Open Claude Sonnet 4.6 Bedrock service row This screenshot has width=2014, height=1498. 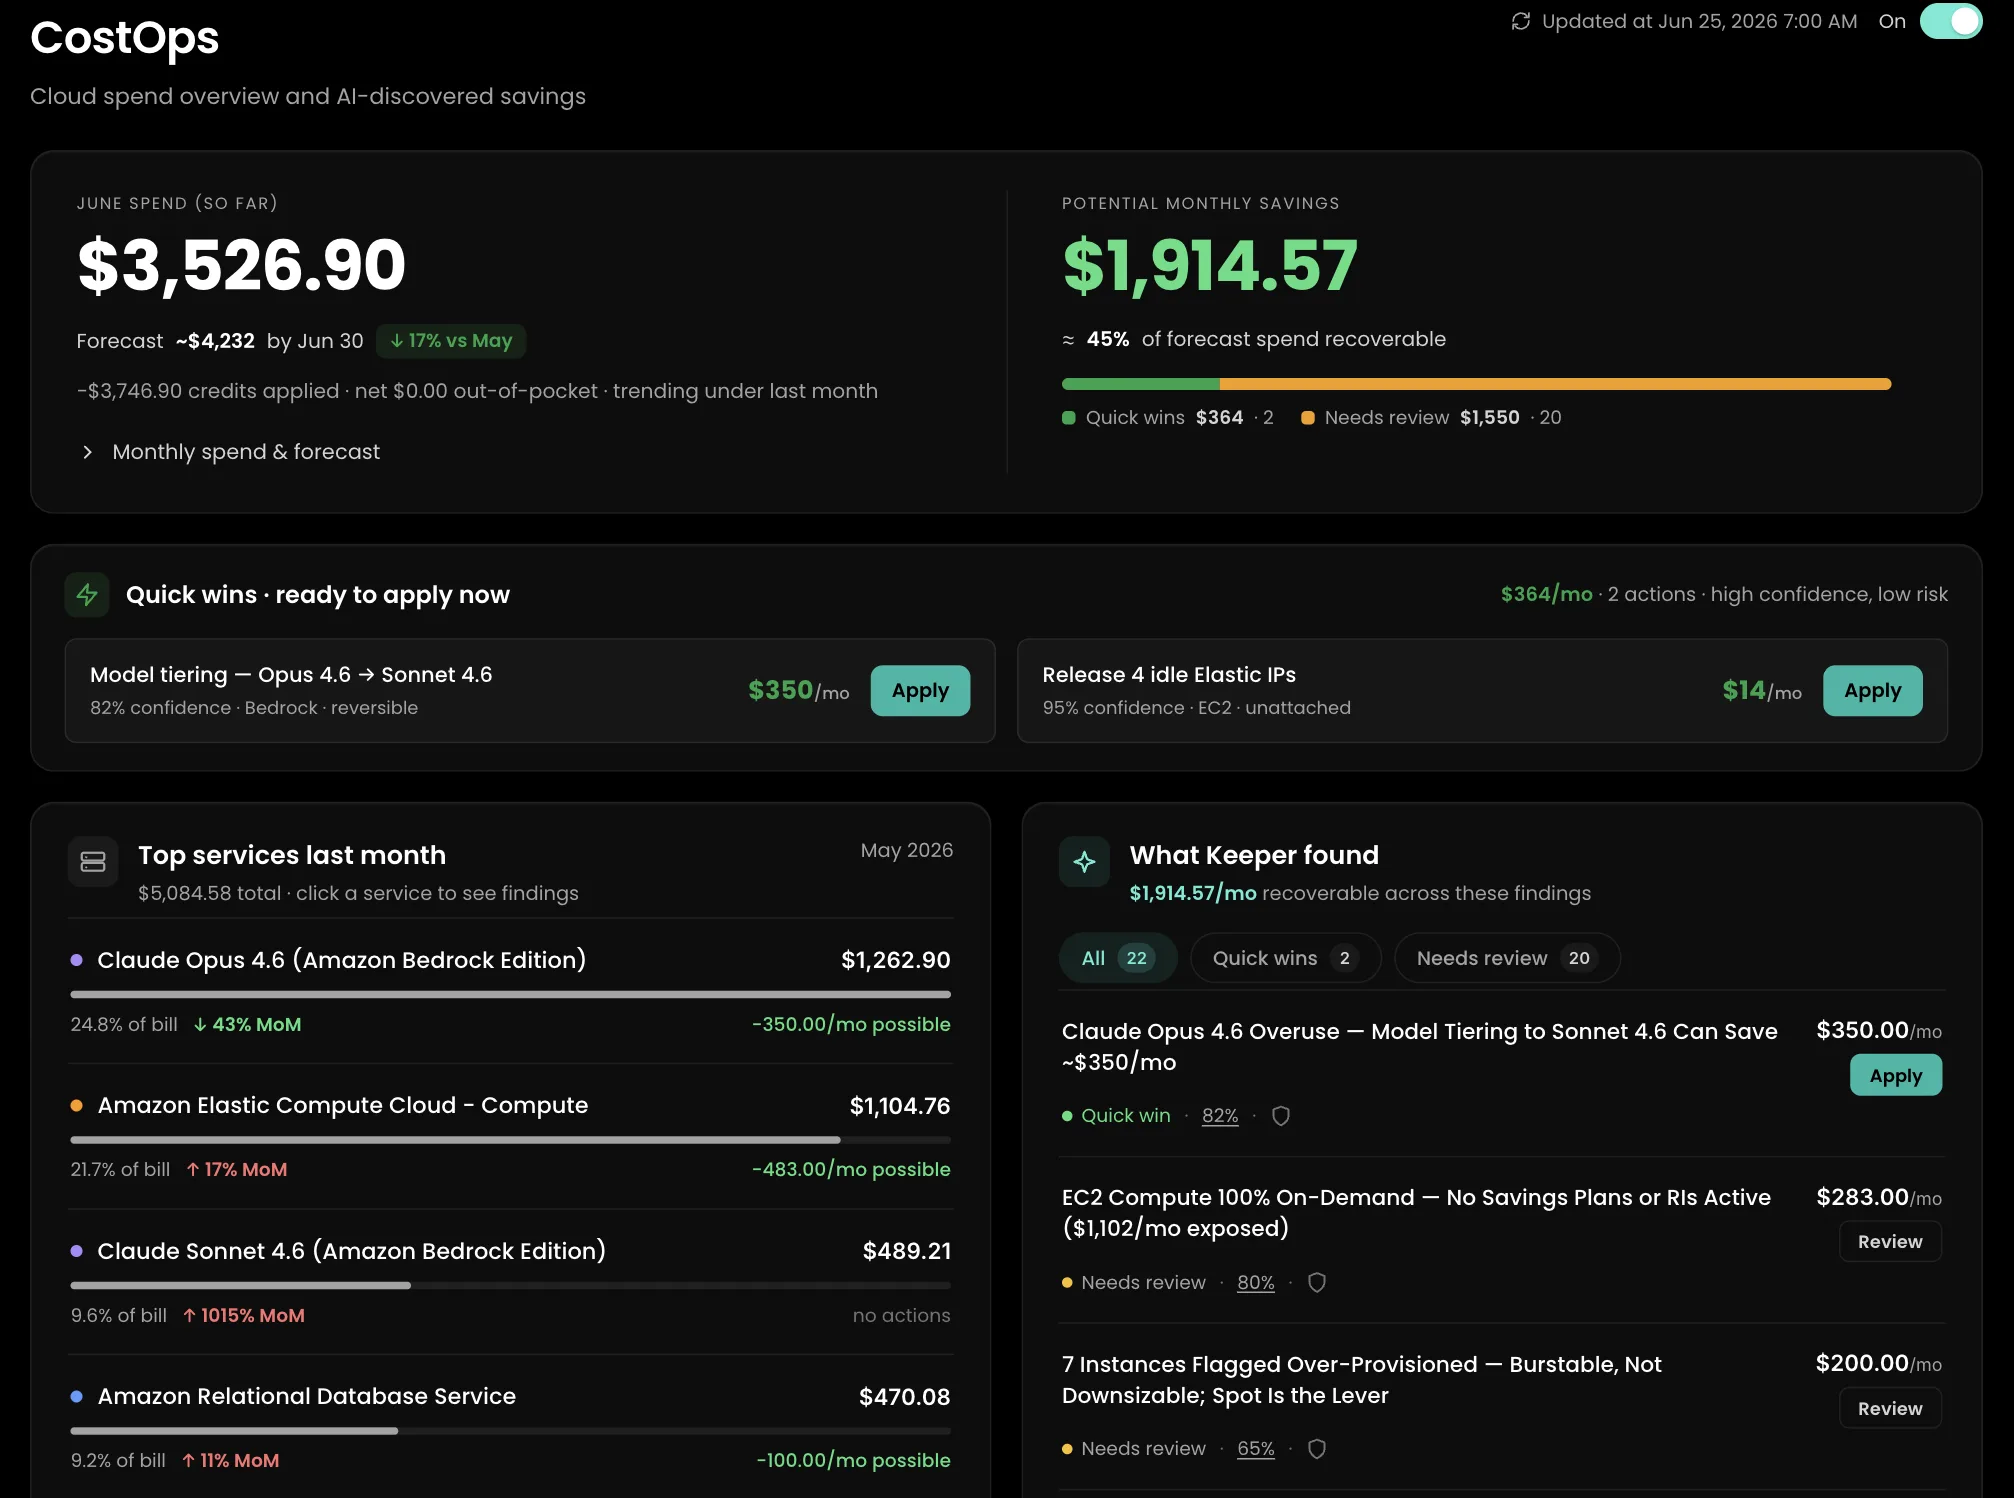[510, 1282]
